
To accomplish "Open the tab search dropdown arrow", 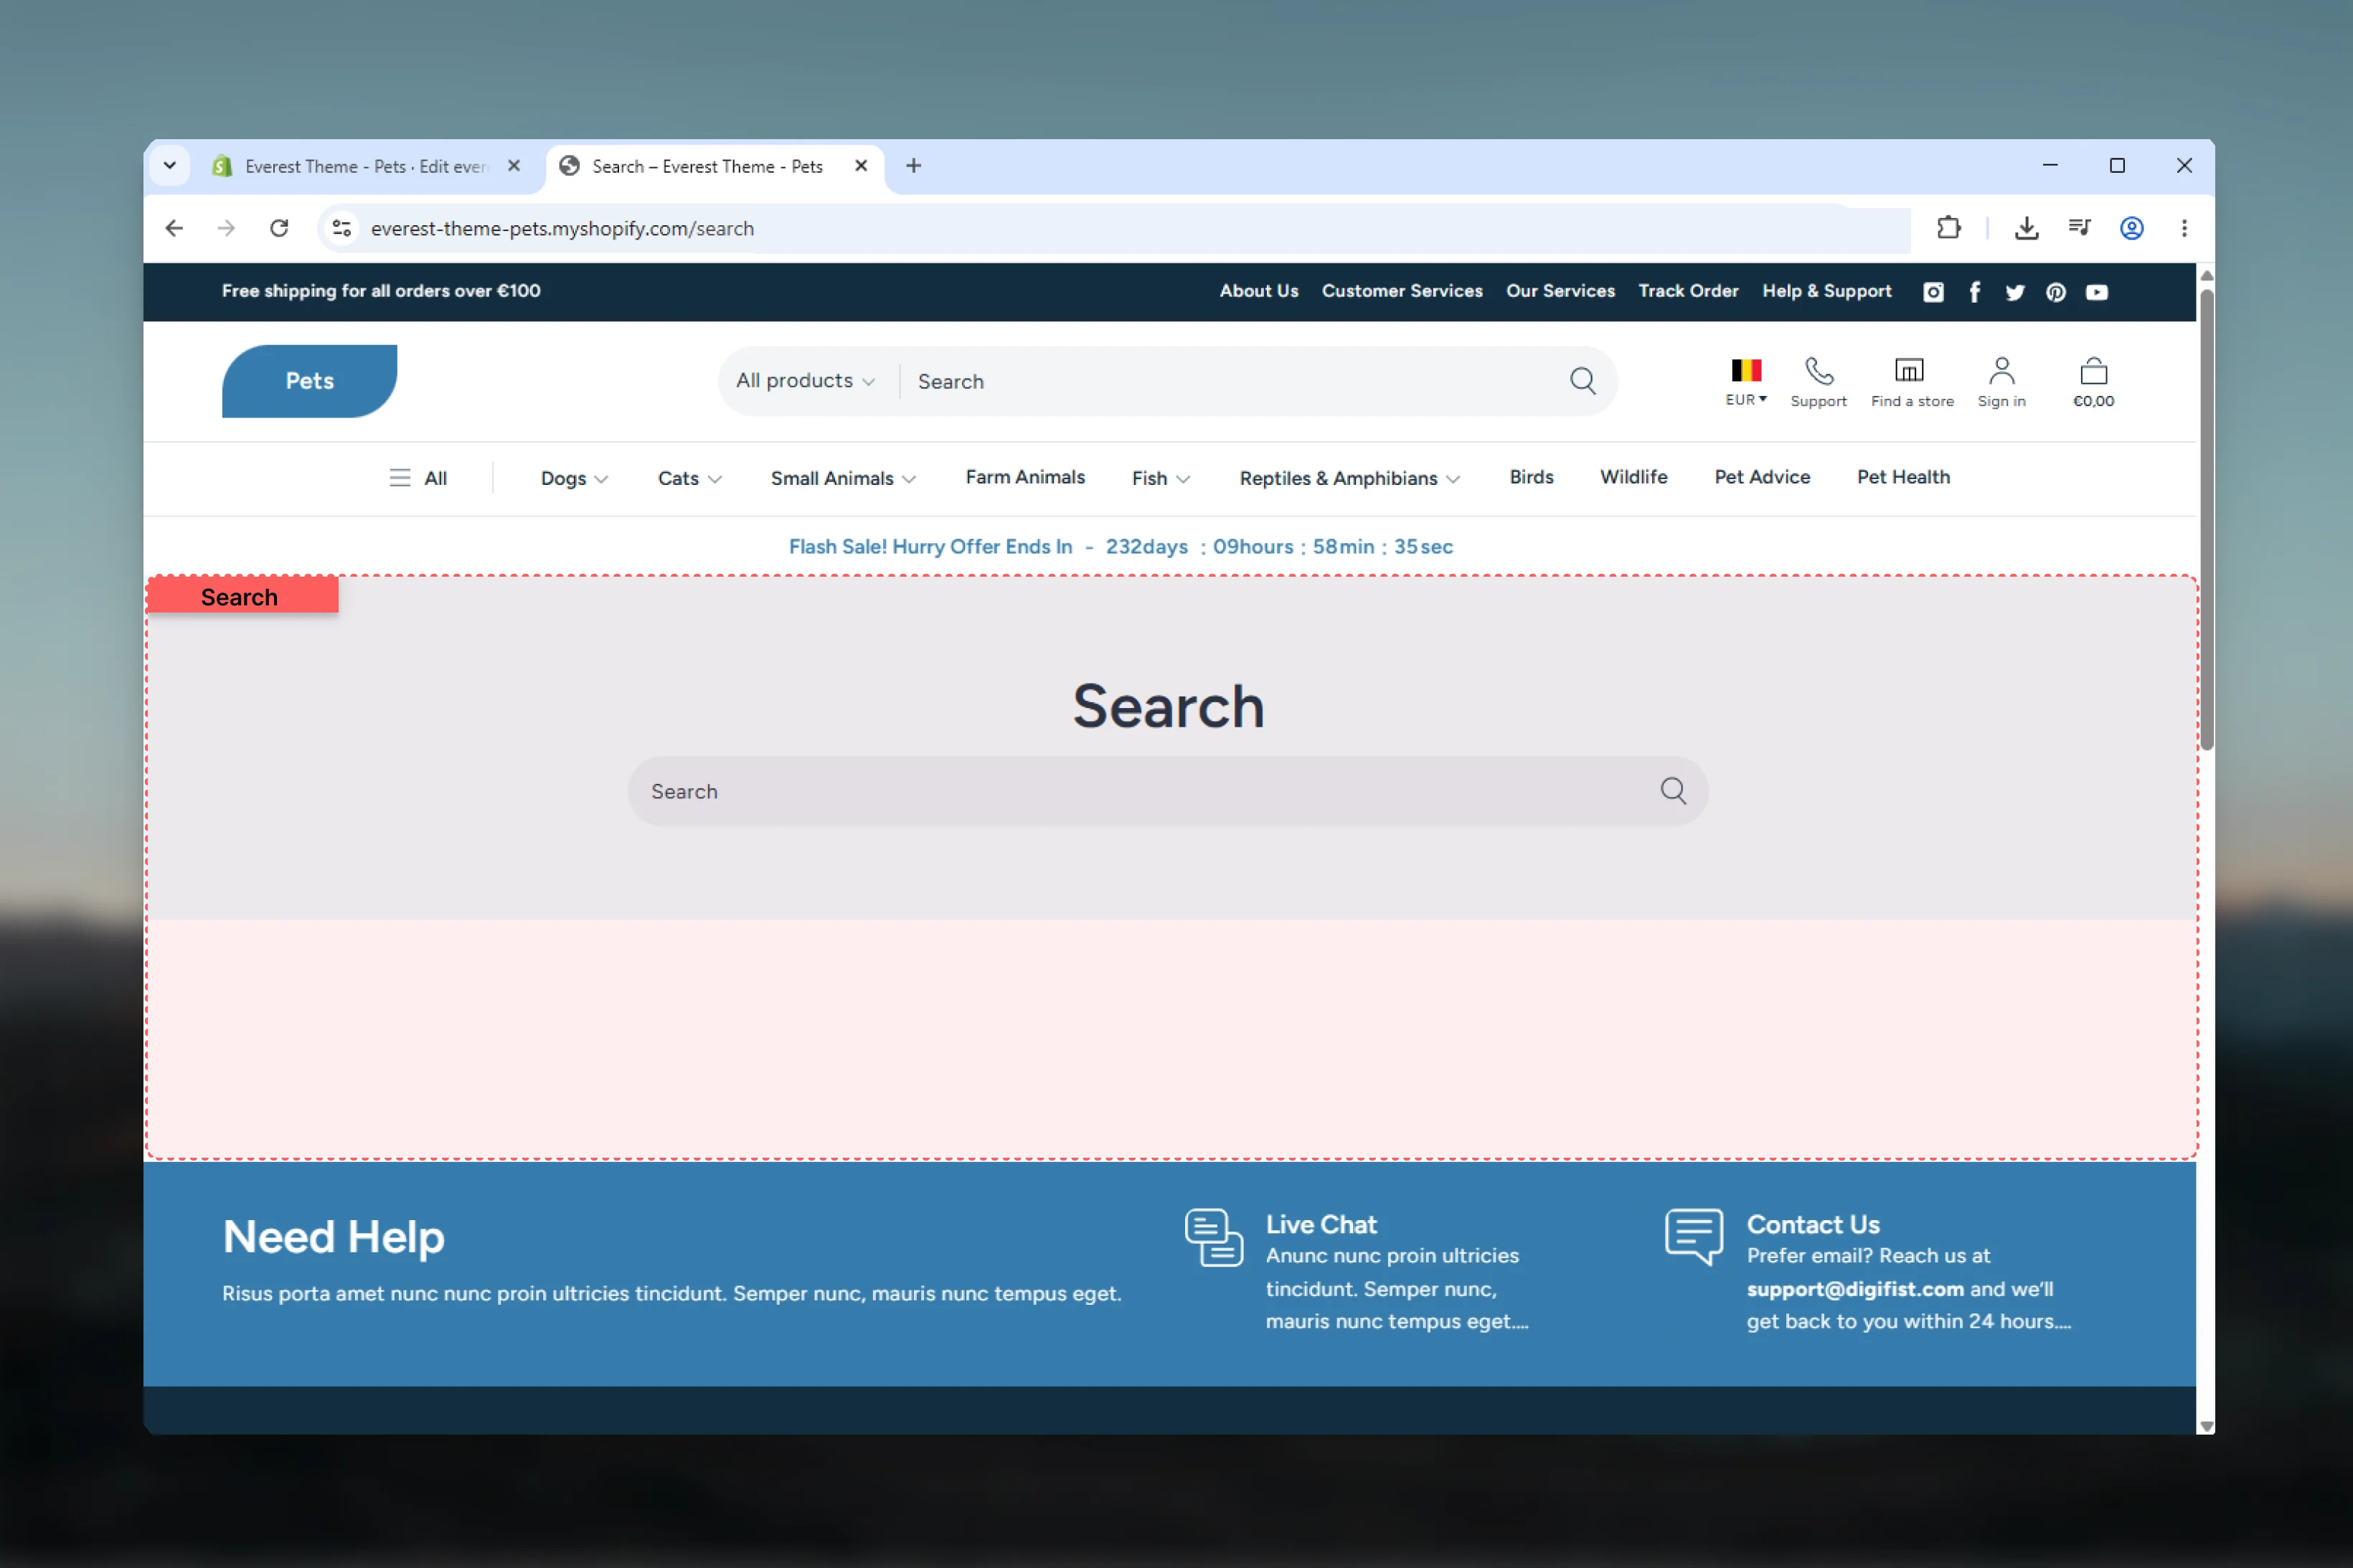I will click(170, 166).
